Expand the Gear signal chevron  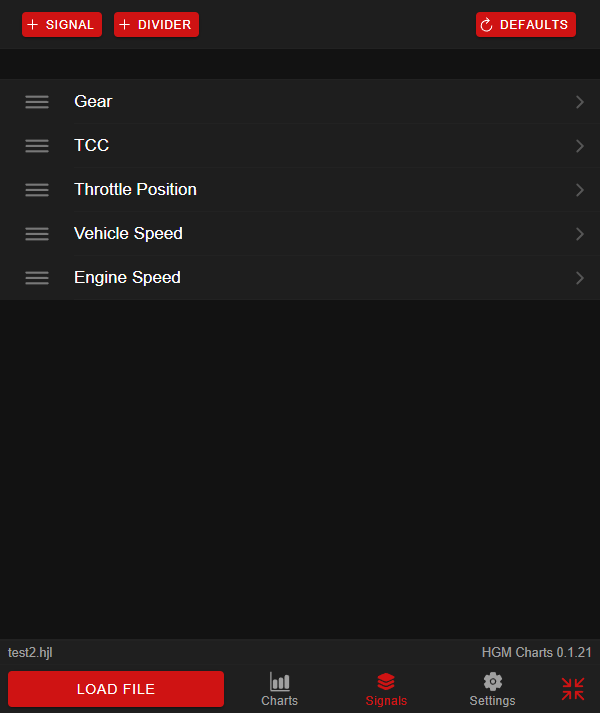click(x=579, y=102)
